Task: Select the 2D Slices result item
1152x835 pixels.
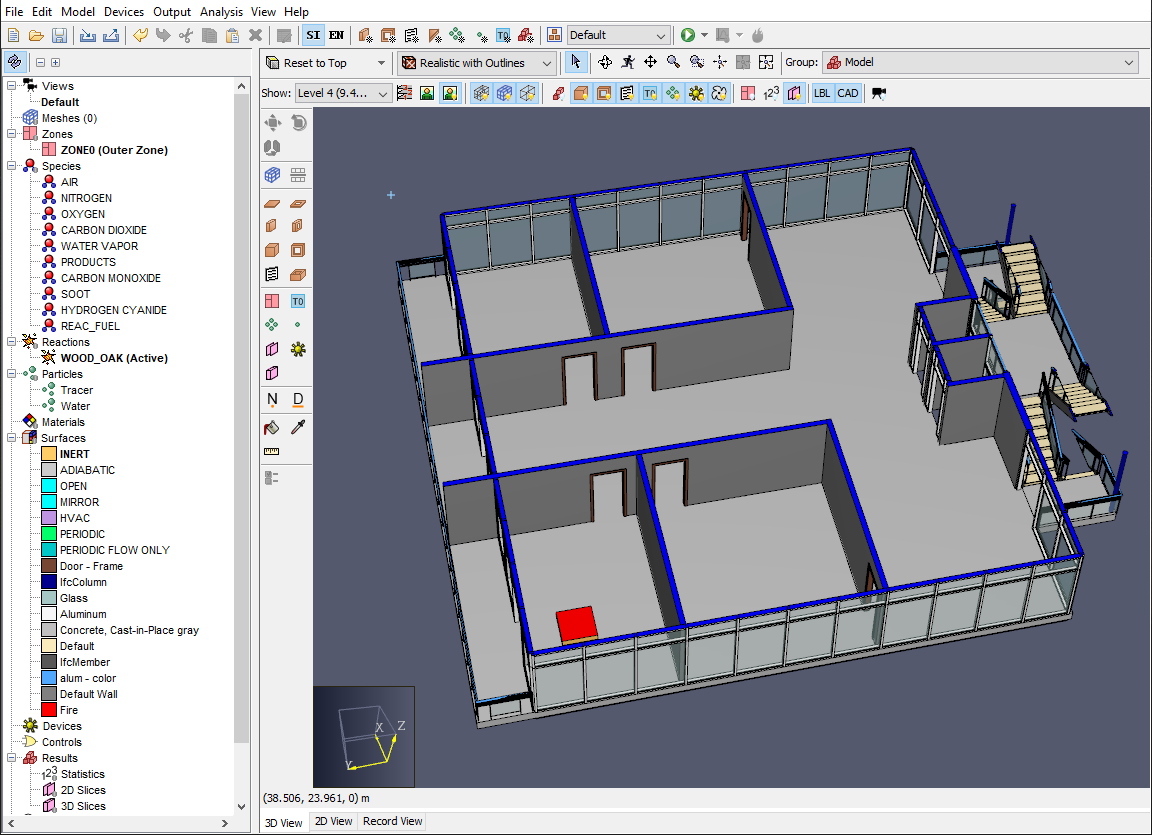Action: (83, 790)
